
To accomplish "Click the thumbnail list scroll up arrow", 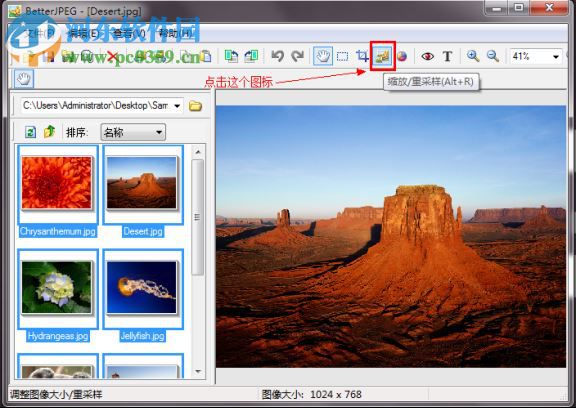I will [x=198, y=152].
